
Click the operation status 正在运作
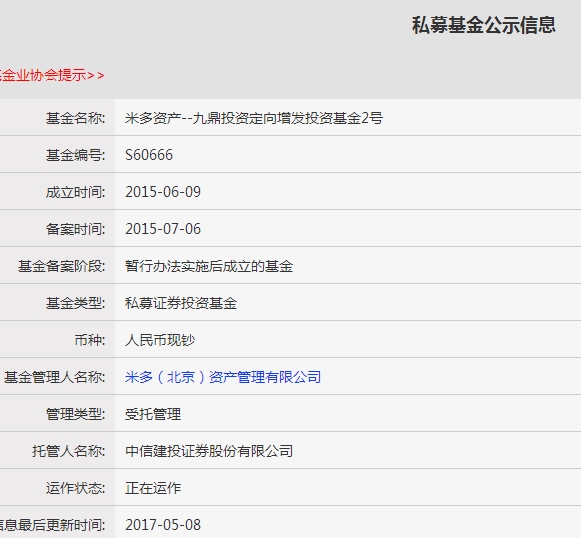coord(153,488)
